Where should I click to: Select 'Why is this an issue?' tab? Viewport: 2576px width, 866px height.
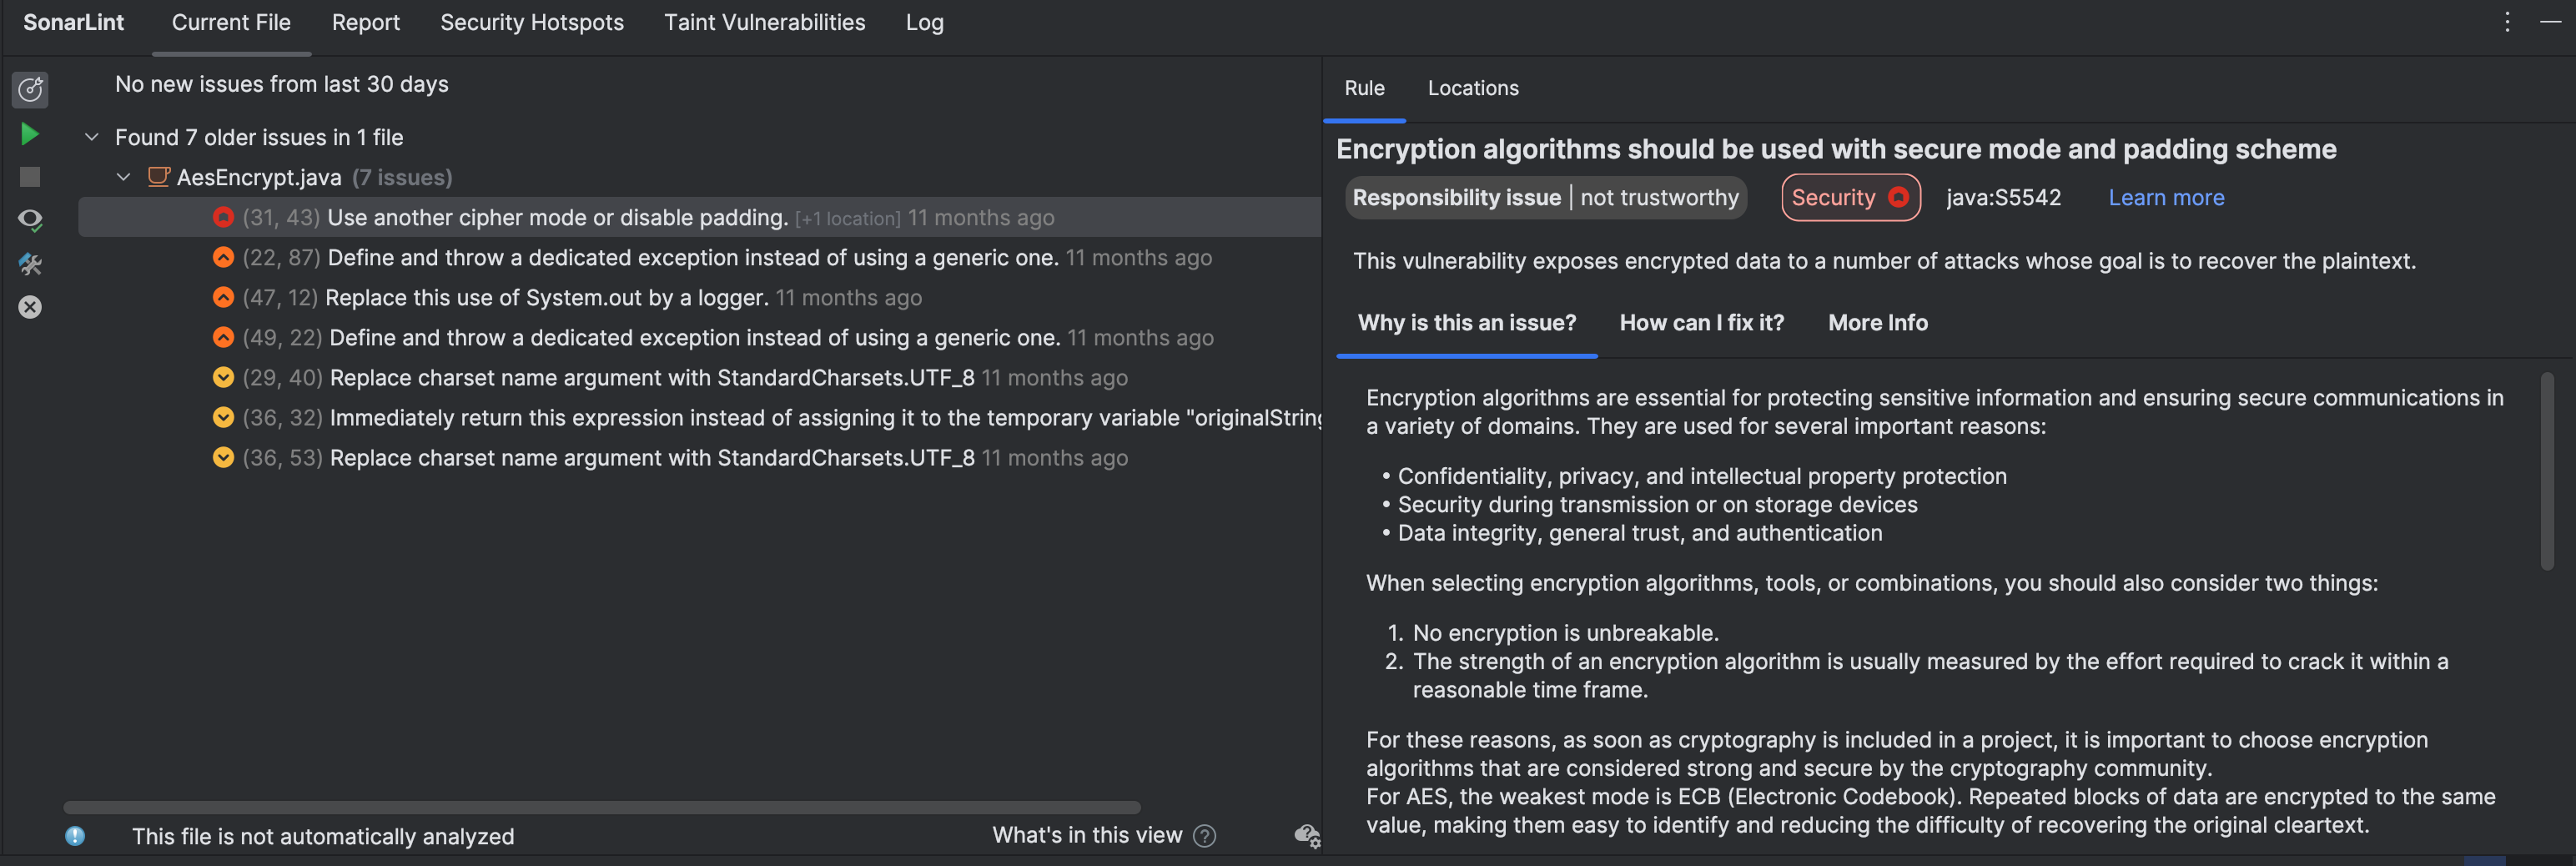[1466, 323]
